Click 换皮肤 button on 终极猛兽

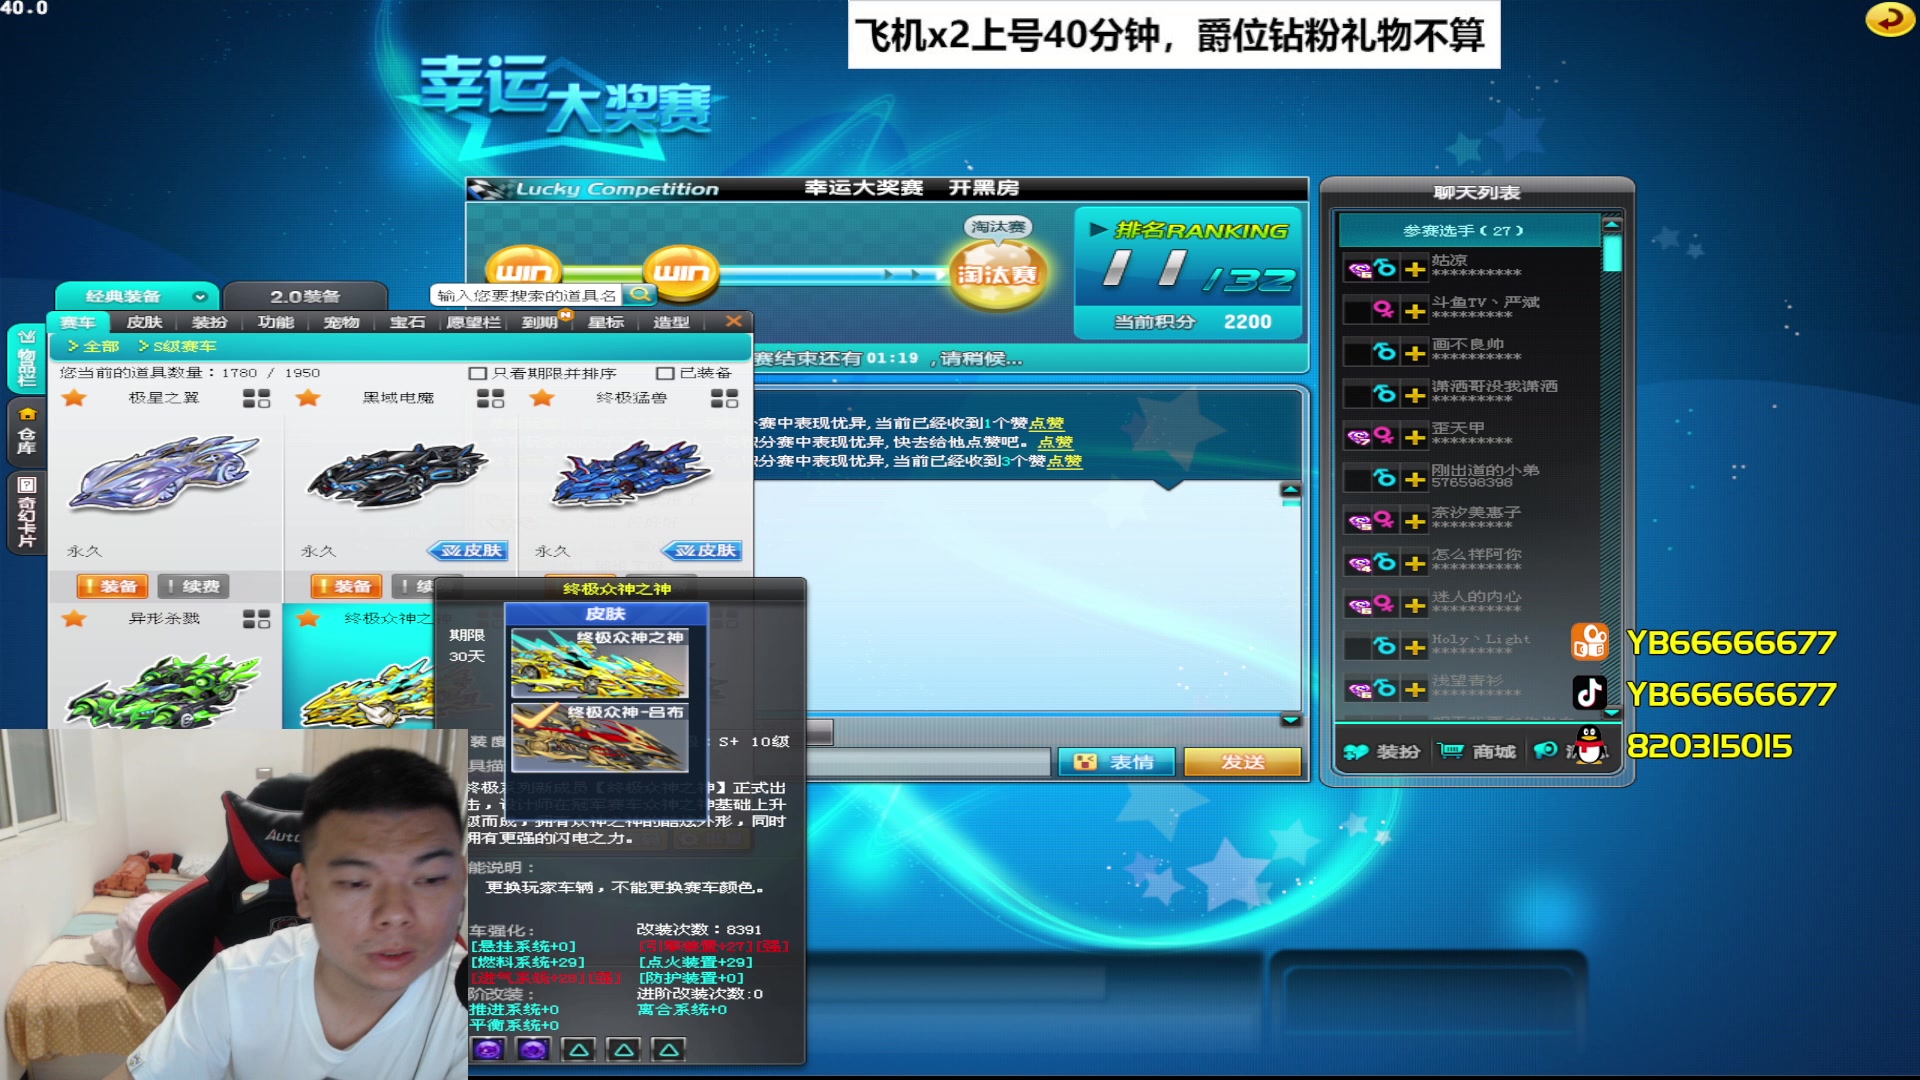pos(702,551)
